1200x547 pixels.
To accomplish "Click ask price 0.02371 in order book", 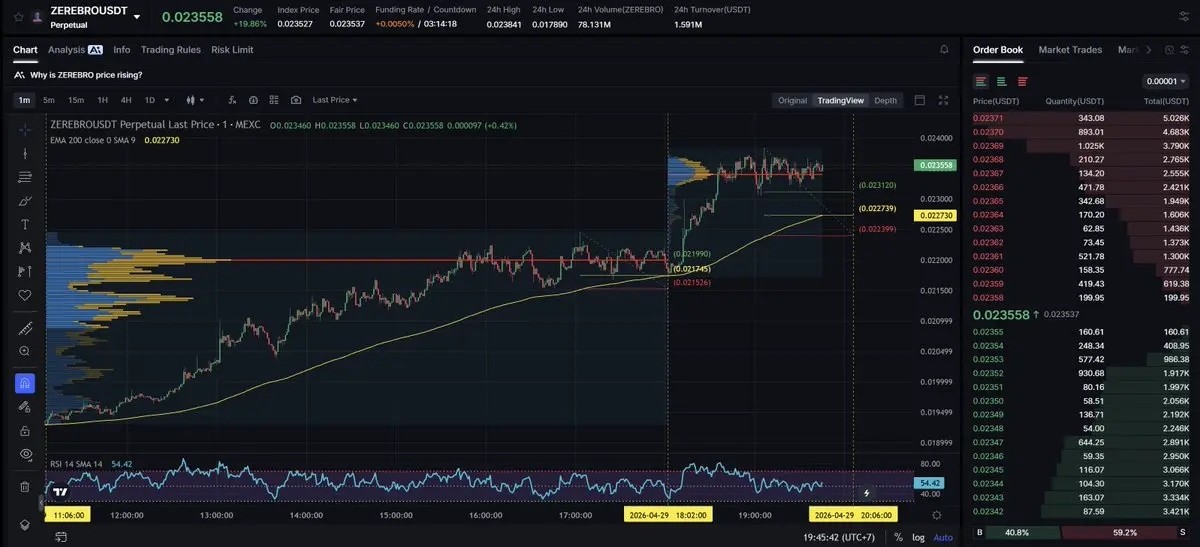I will coord(988,118).
